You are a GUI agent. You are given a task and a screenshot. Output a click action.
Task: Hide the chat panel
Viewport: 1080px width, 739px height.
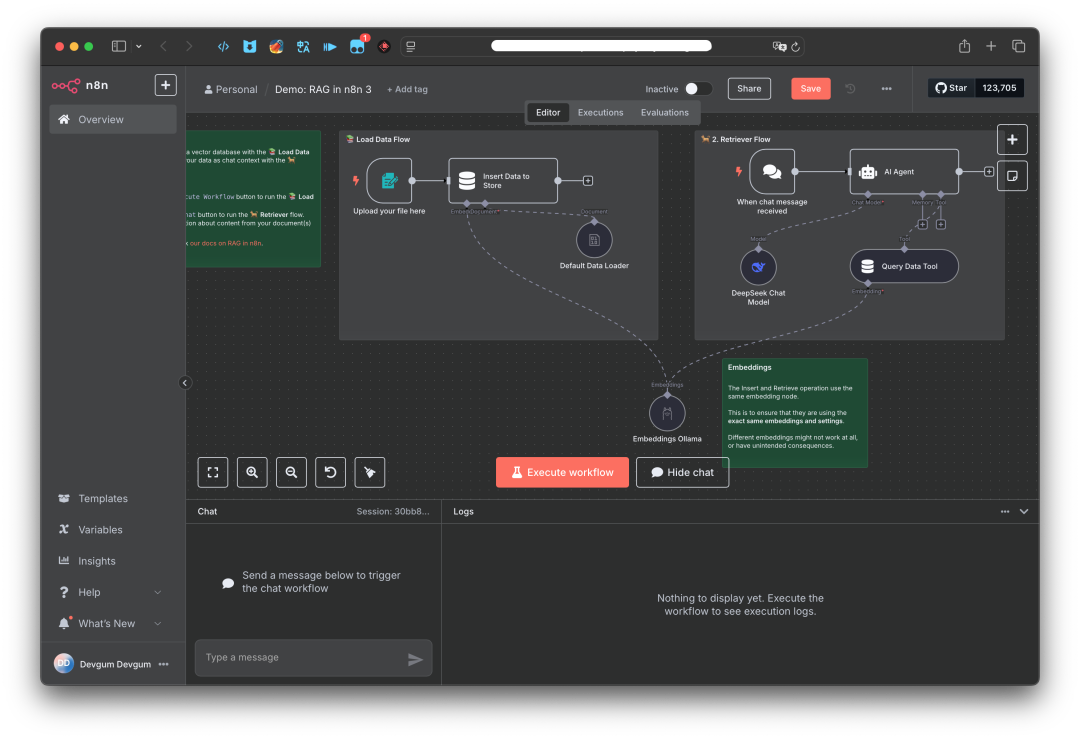point(682,472)
